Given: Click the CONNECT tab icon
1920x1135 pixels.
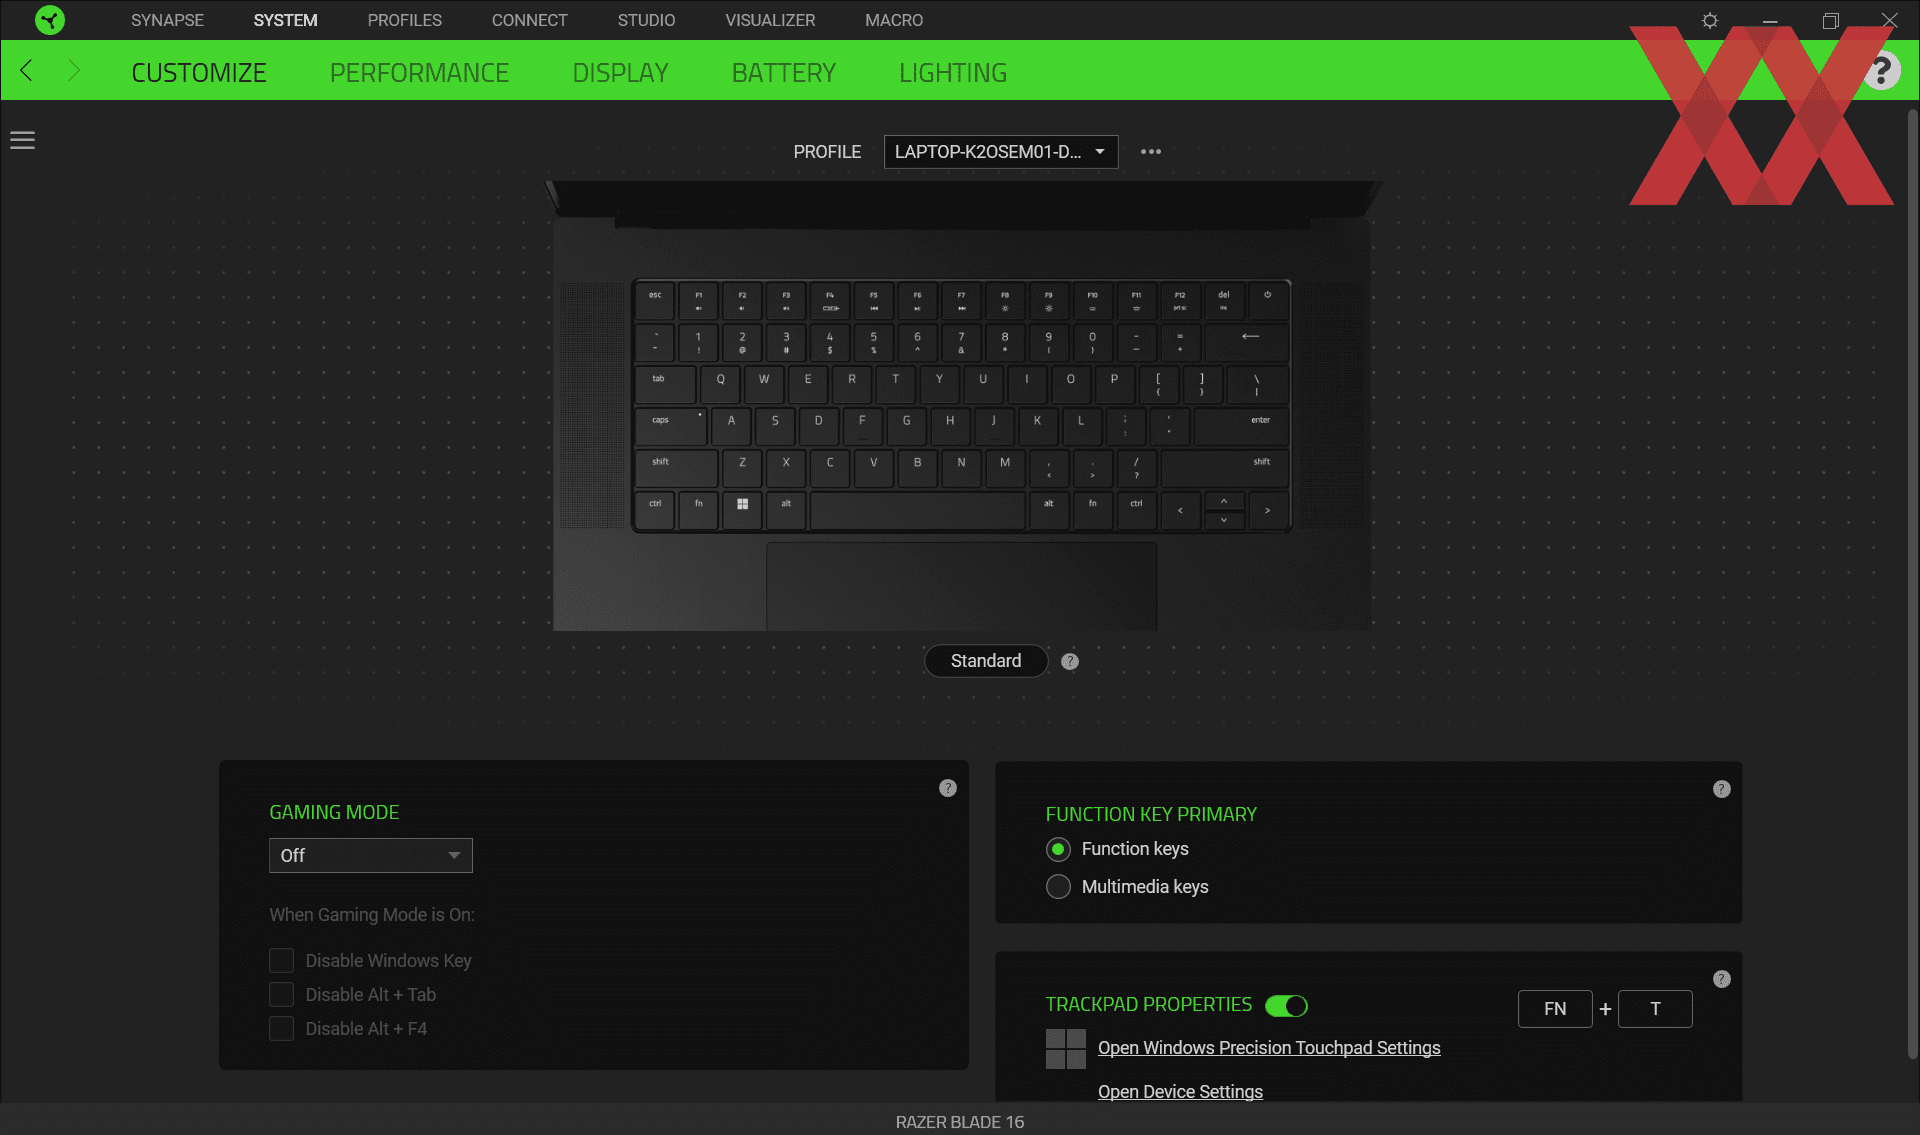Looking at the screenshot, I should [530, 19].
